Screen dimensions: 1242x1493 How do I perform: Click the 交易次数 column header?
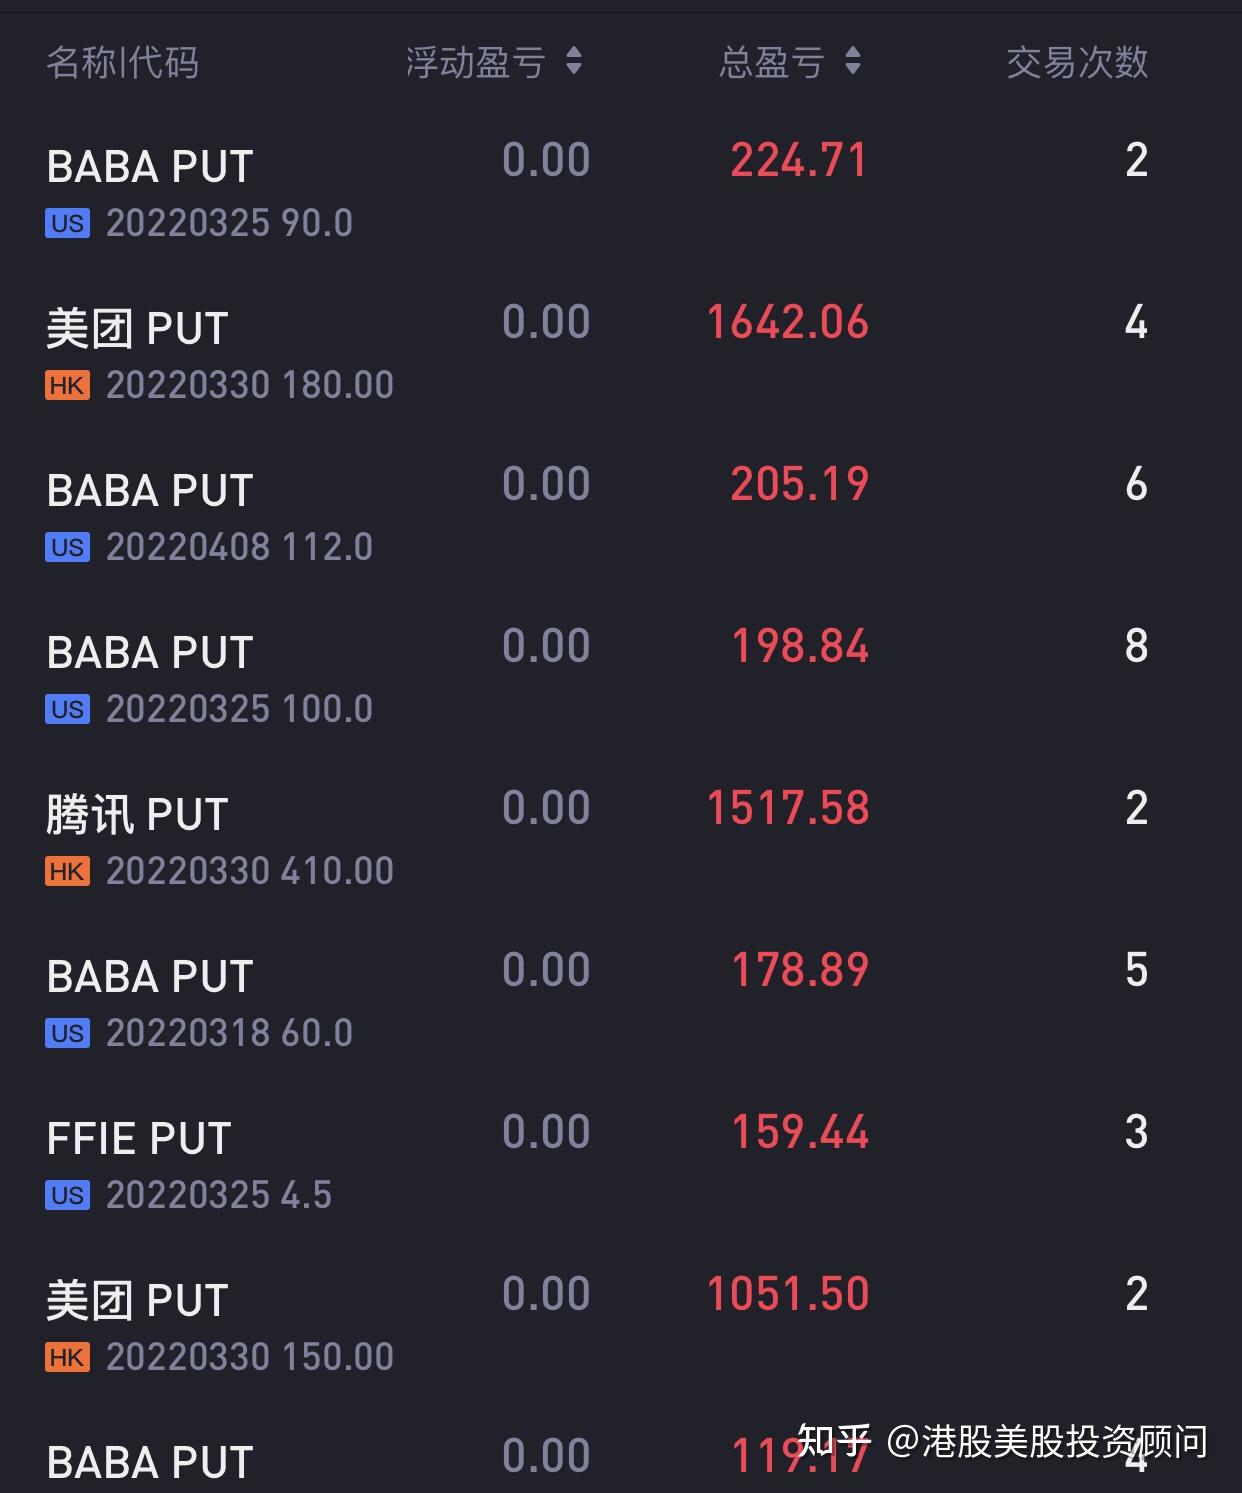point(1077,62)
